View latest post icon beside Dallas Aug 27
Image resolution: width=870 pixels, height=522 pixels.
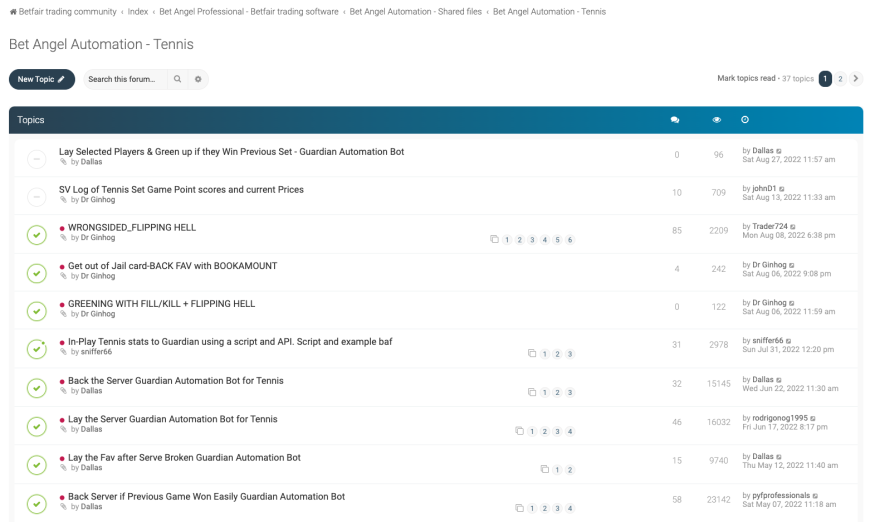pos(779,151)
